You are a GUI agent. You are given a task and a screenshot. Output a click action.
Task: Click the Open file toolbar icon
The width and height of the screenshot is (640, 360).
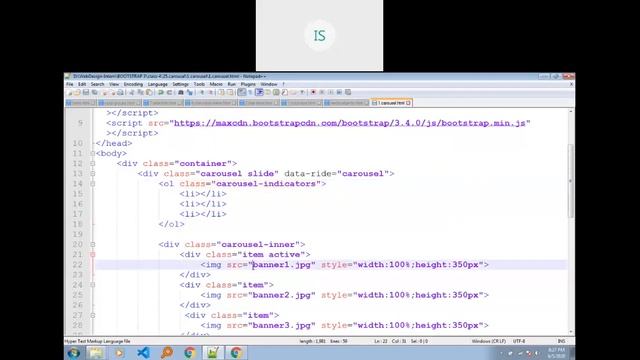(78, 93)
